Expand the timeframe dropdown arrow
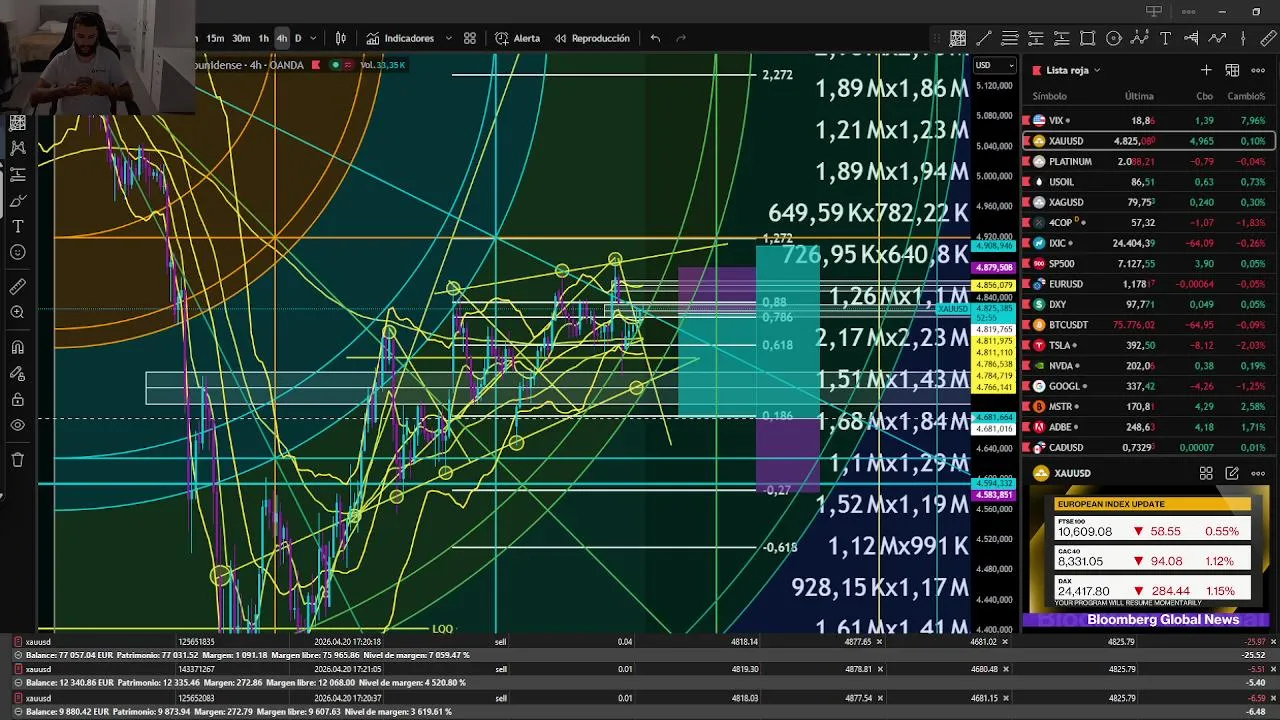This screenshot has width=1280, height=720. (x=313, y=38)
